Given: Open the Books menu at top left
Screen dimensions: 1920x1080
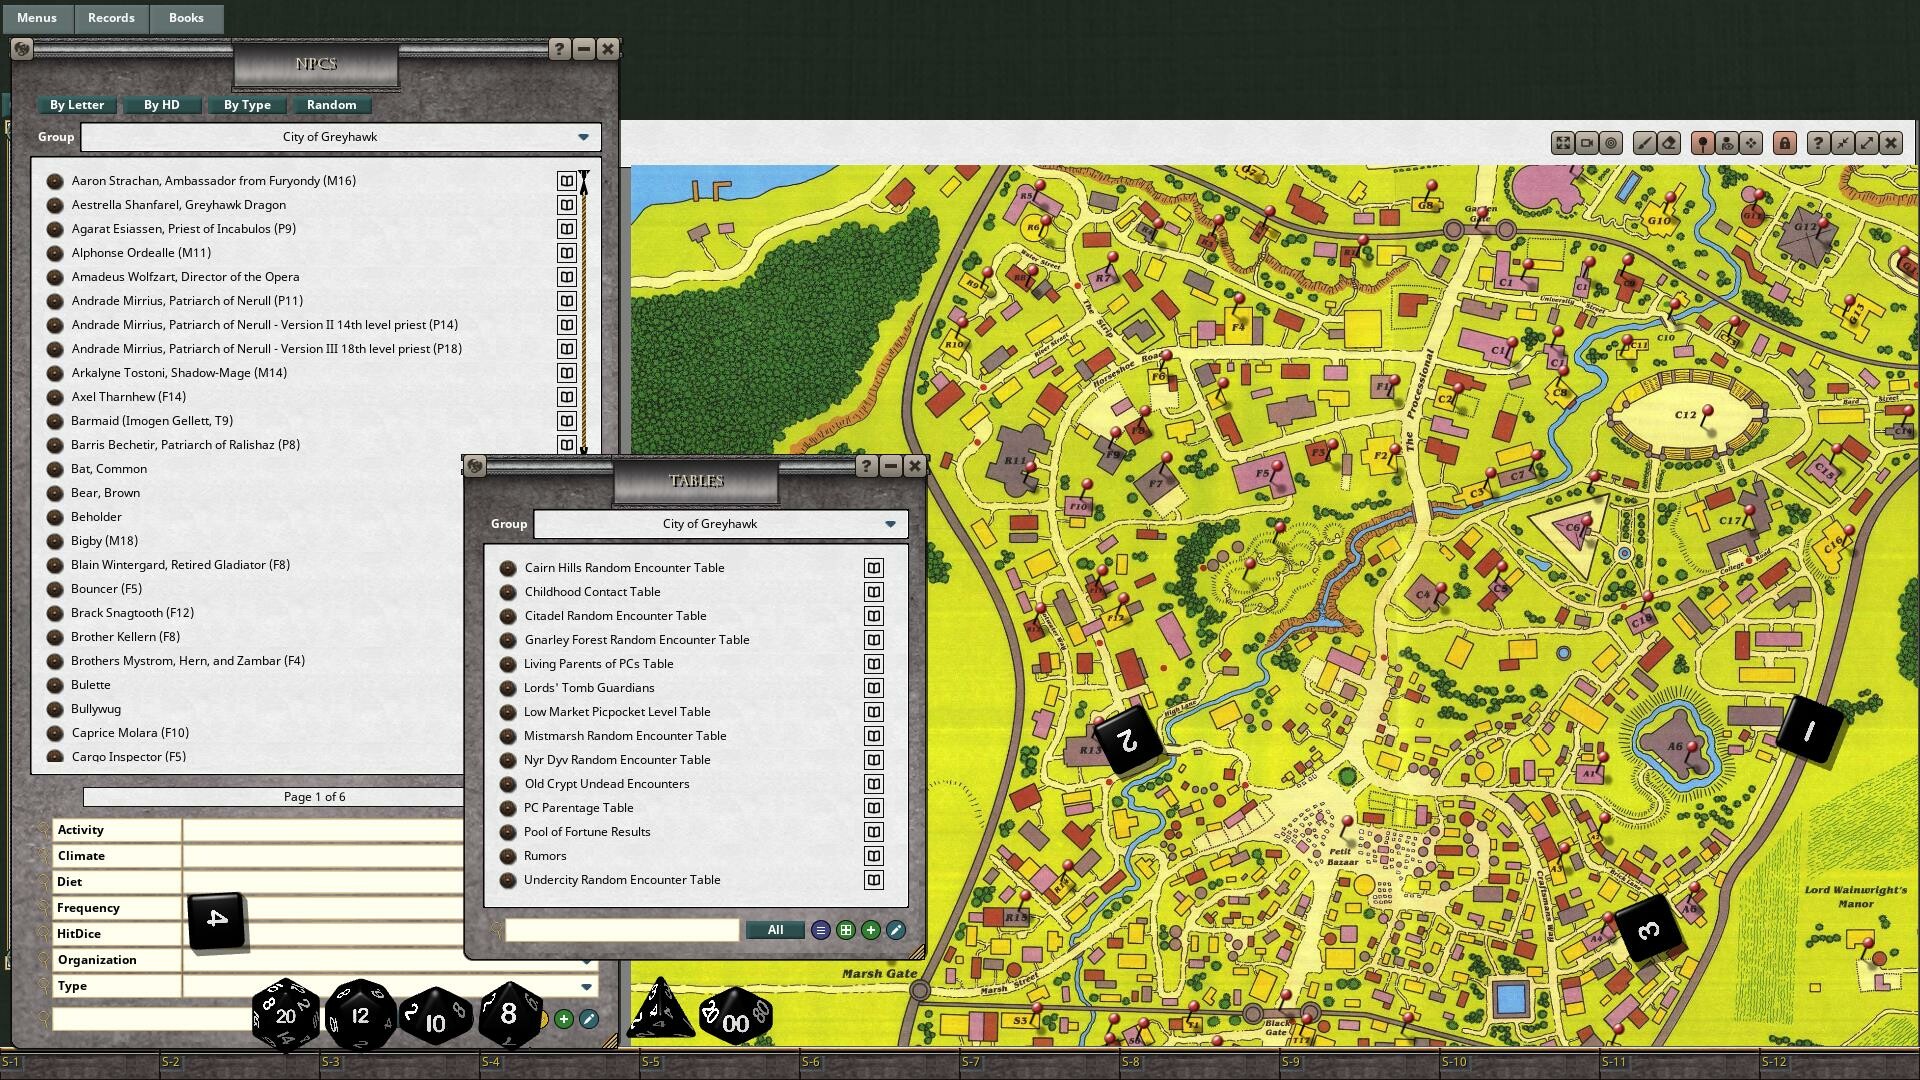Looking at the screenshot, I should 185,17.
